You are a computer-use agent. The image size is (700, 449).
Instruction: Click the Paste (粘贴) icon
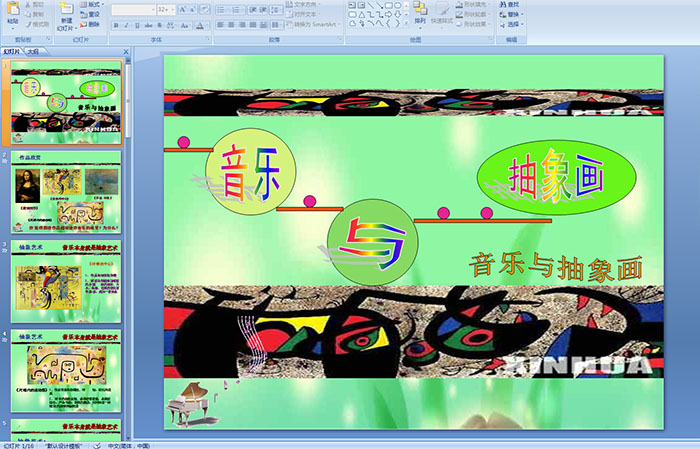pyautogui.click(x=13, y=8)
